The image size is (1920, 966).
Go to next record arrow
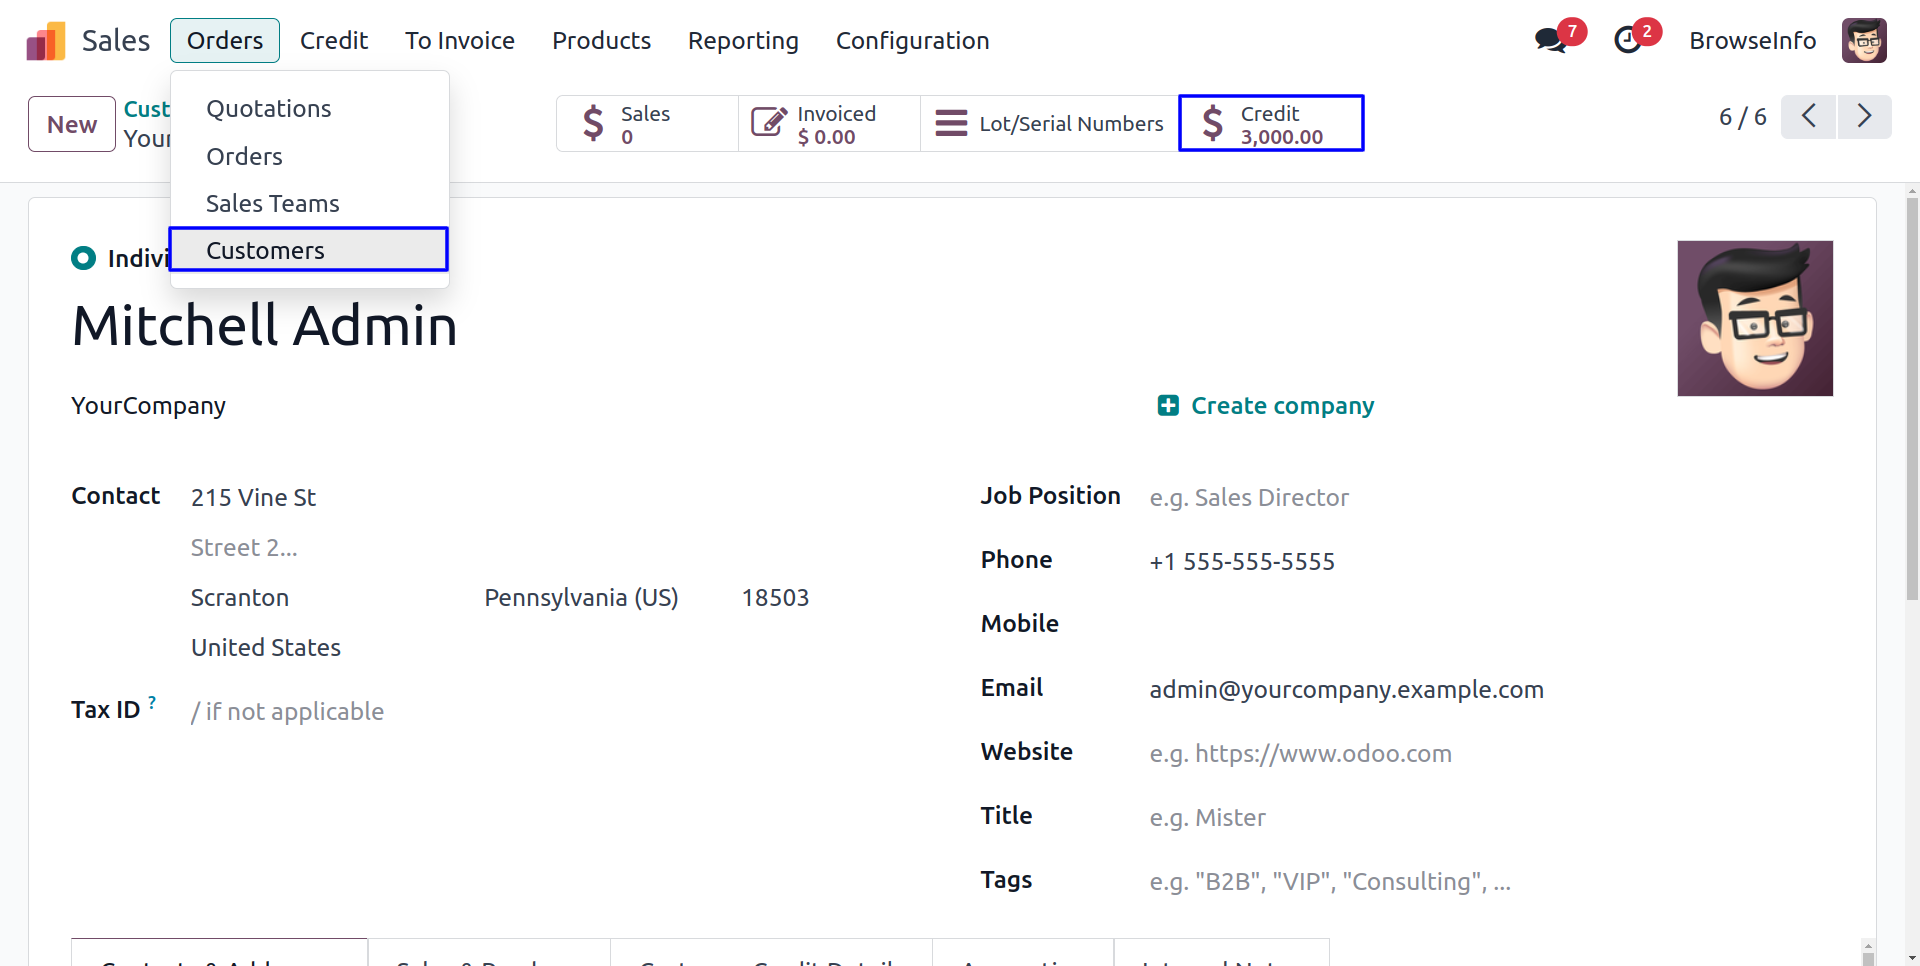[x=1864, y=117]
